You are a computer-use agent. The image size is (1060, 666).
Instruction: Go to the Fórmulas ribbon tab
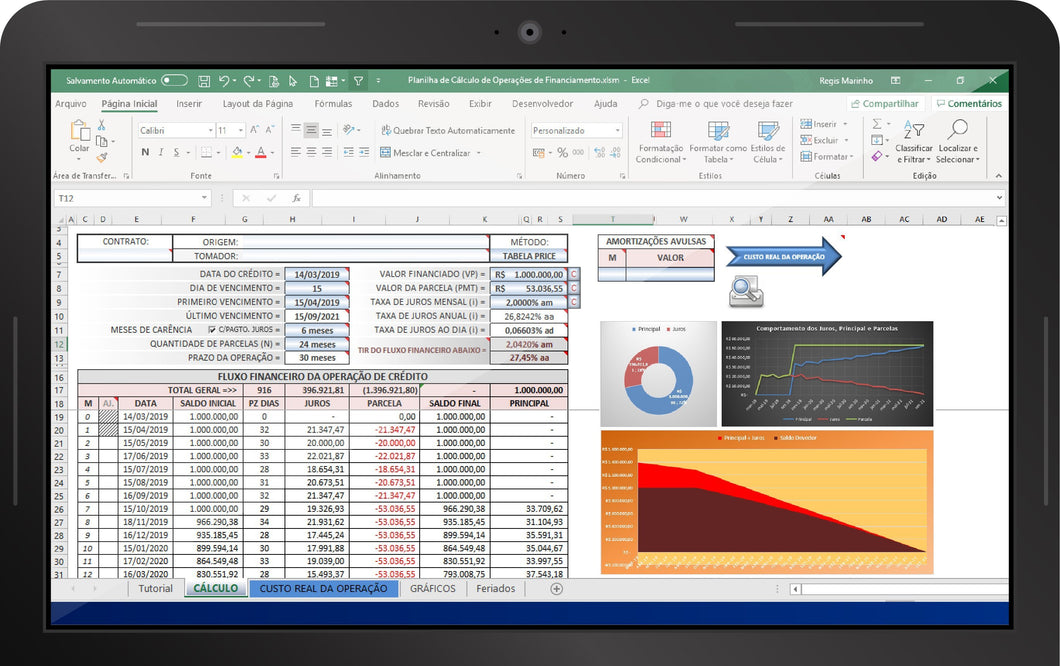pyautogui.click(x=333, y=103)
